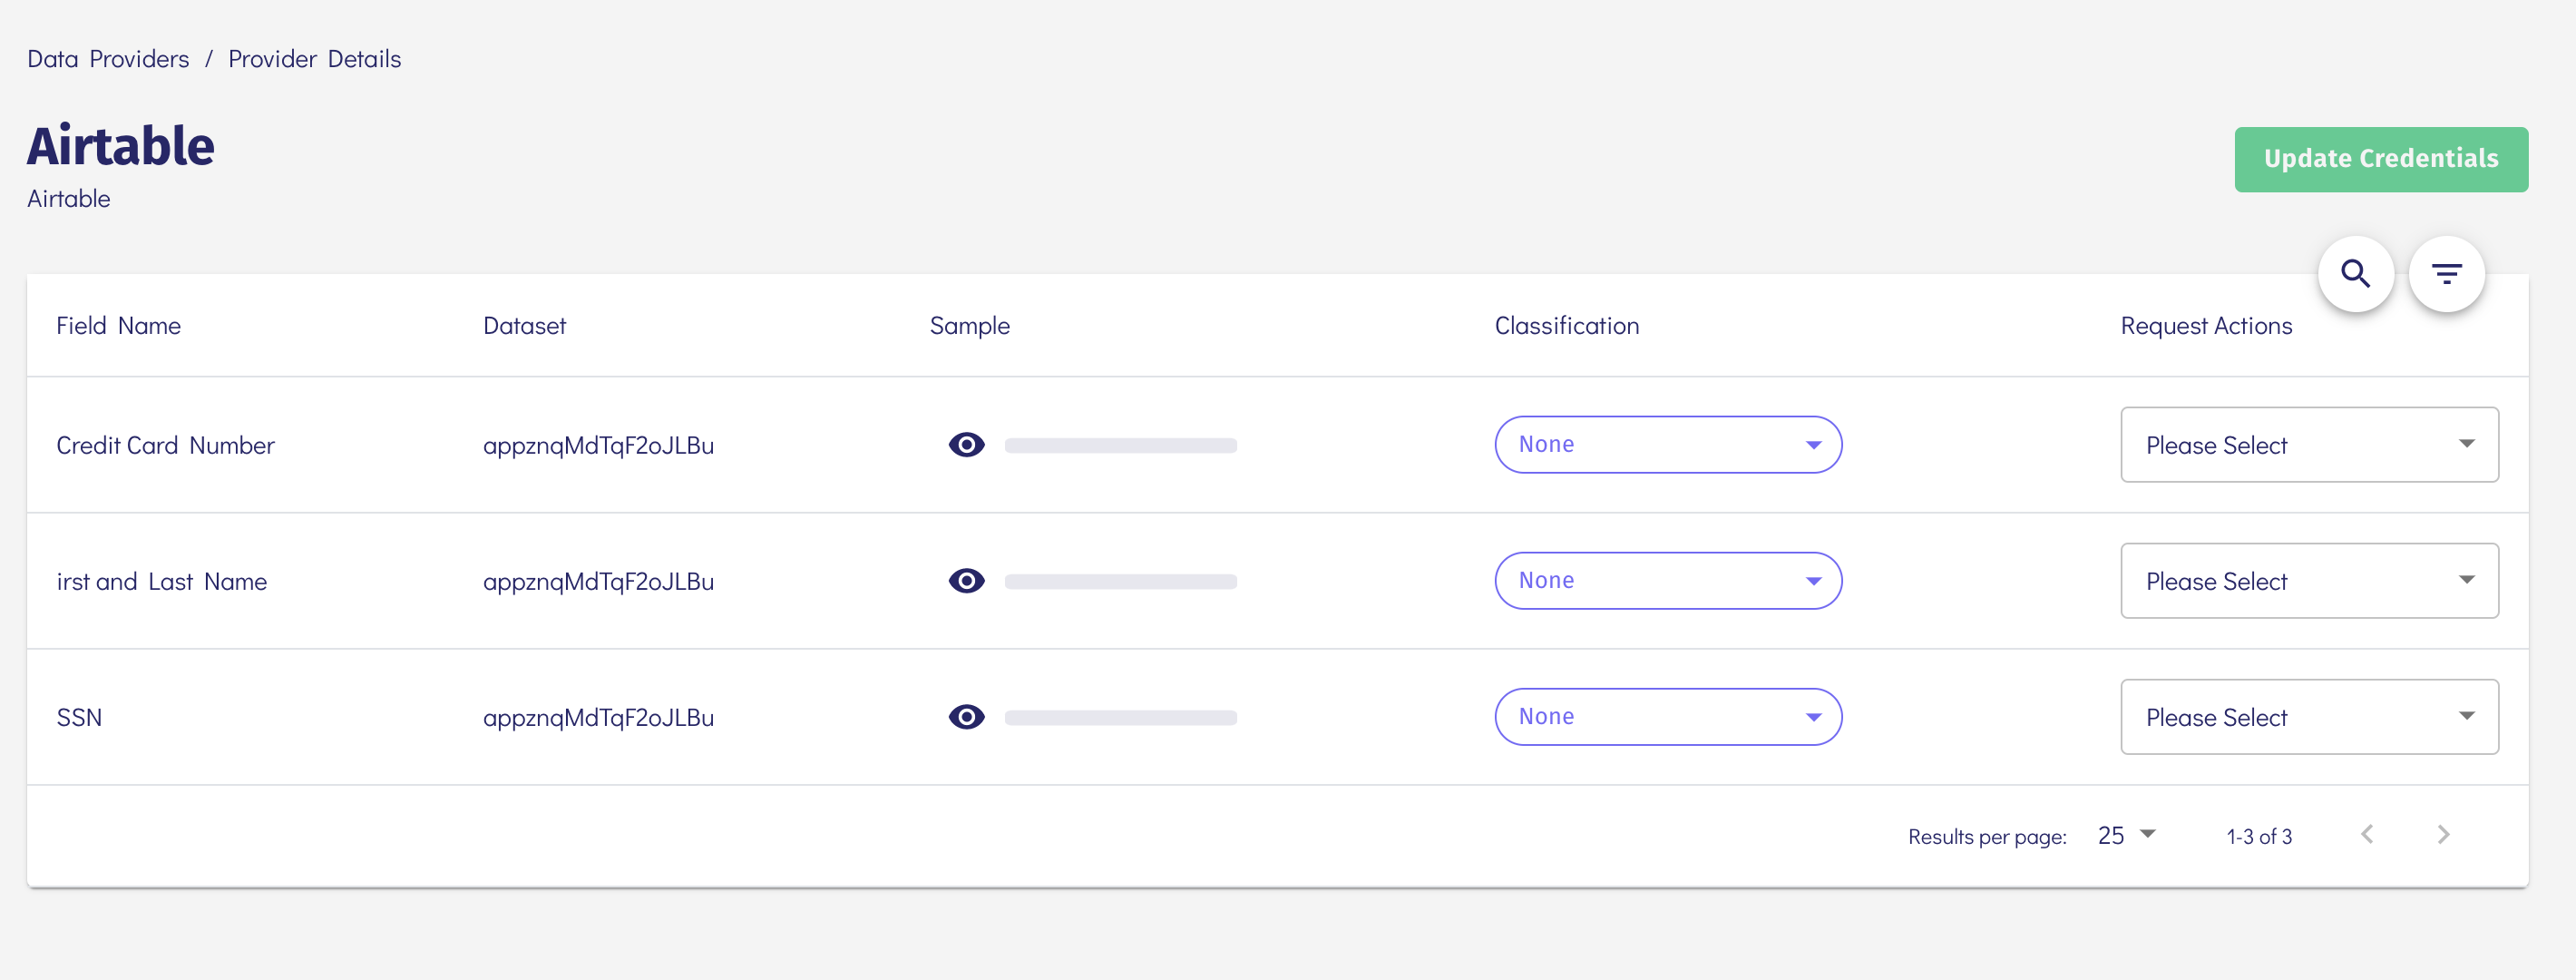
Task: Click the Classification column header
Action: 1566,326
